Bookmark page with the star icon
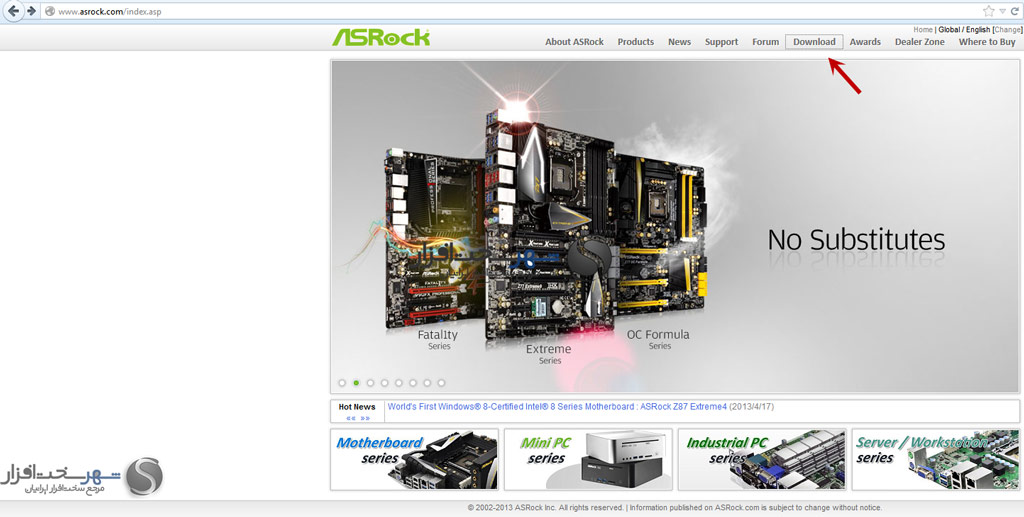 click(x=989, y=11)
